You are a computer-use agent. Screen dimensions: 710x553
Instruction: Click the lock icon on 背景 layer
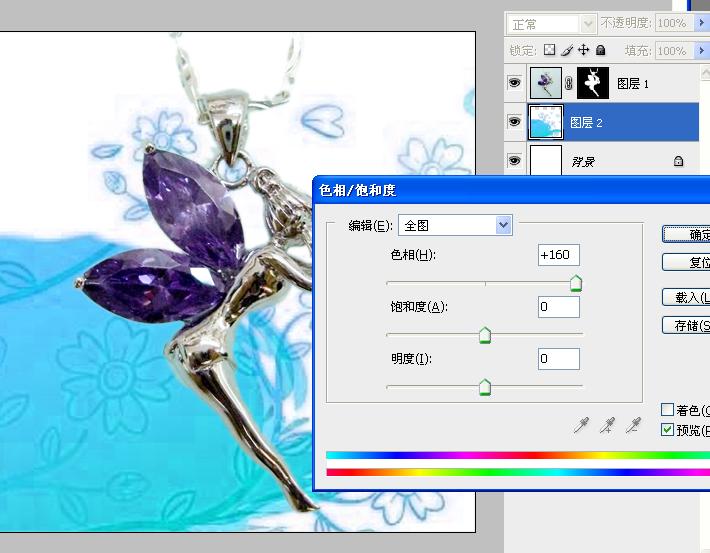point(678,161)
